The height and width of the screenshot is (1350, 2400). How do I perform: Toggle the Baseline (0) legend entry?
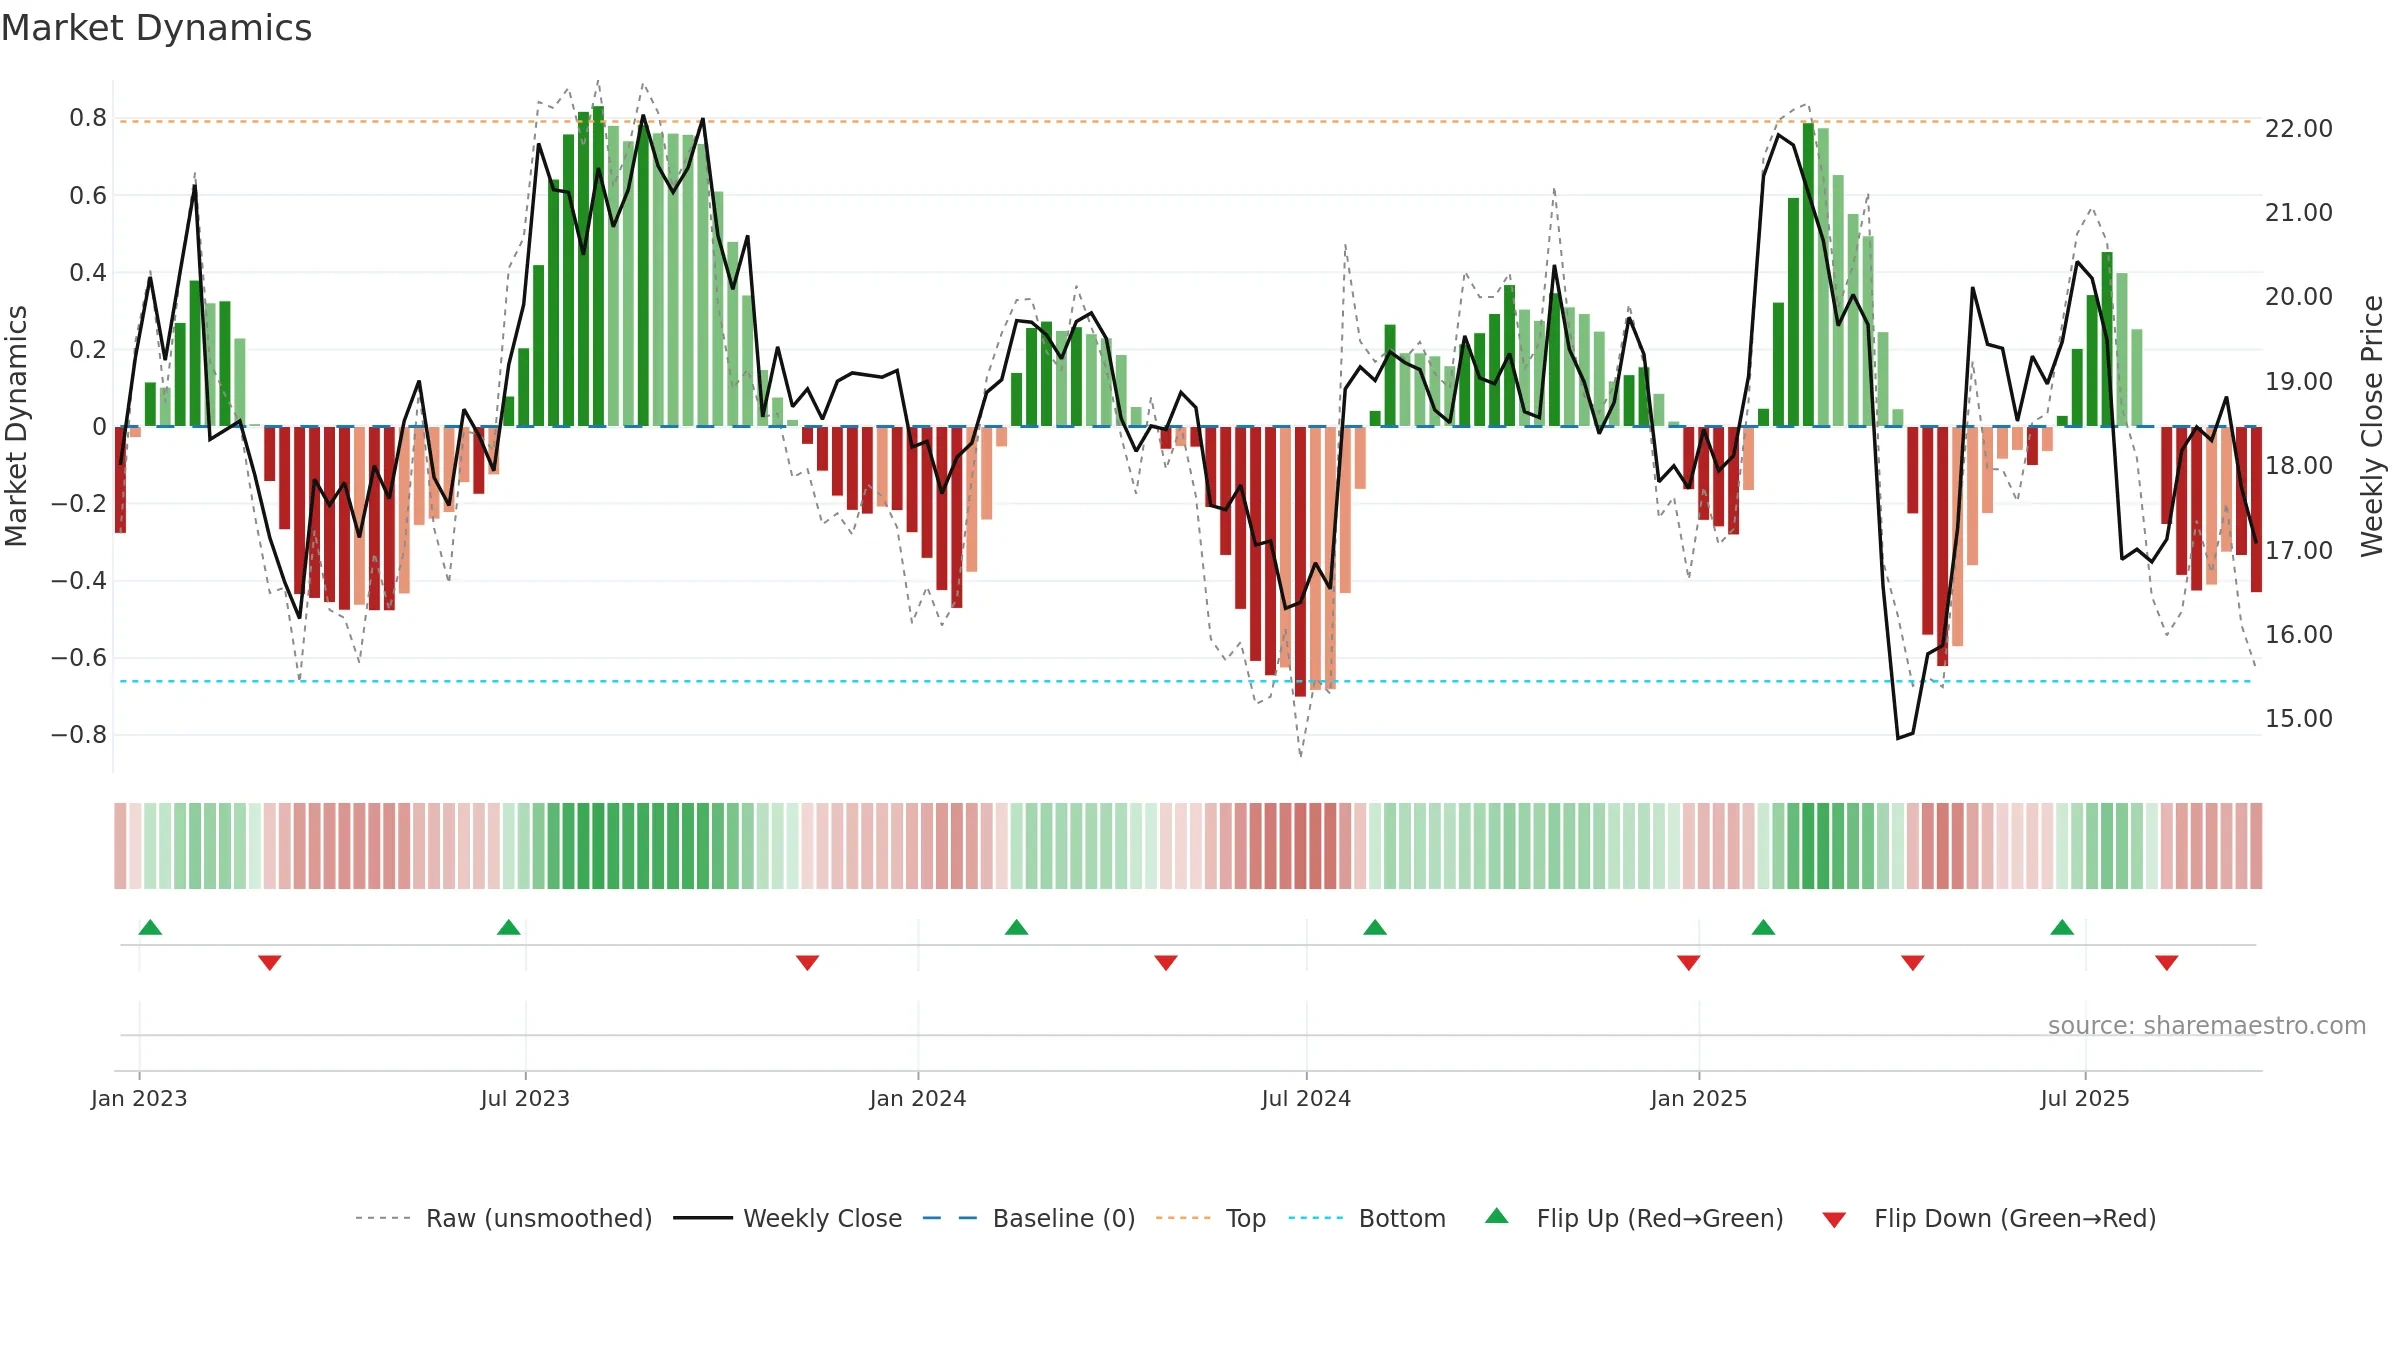point(1029,1218)
